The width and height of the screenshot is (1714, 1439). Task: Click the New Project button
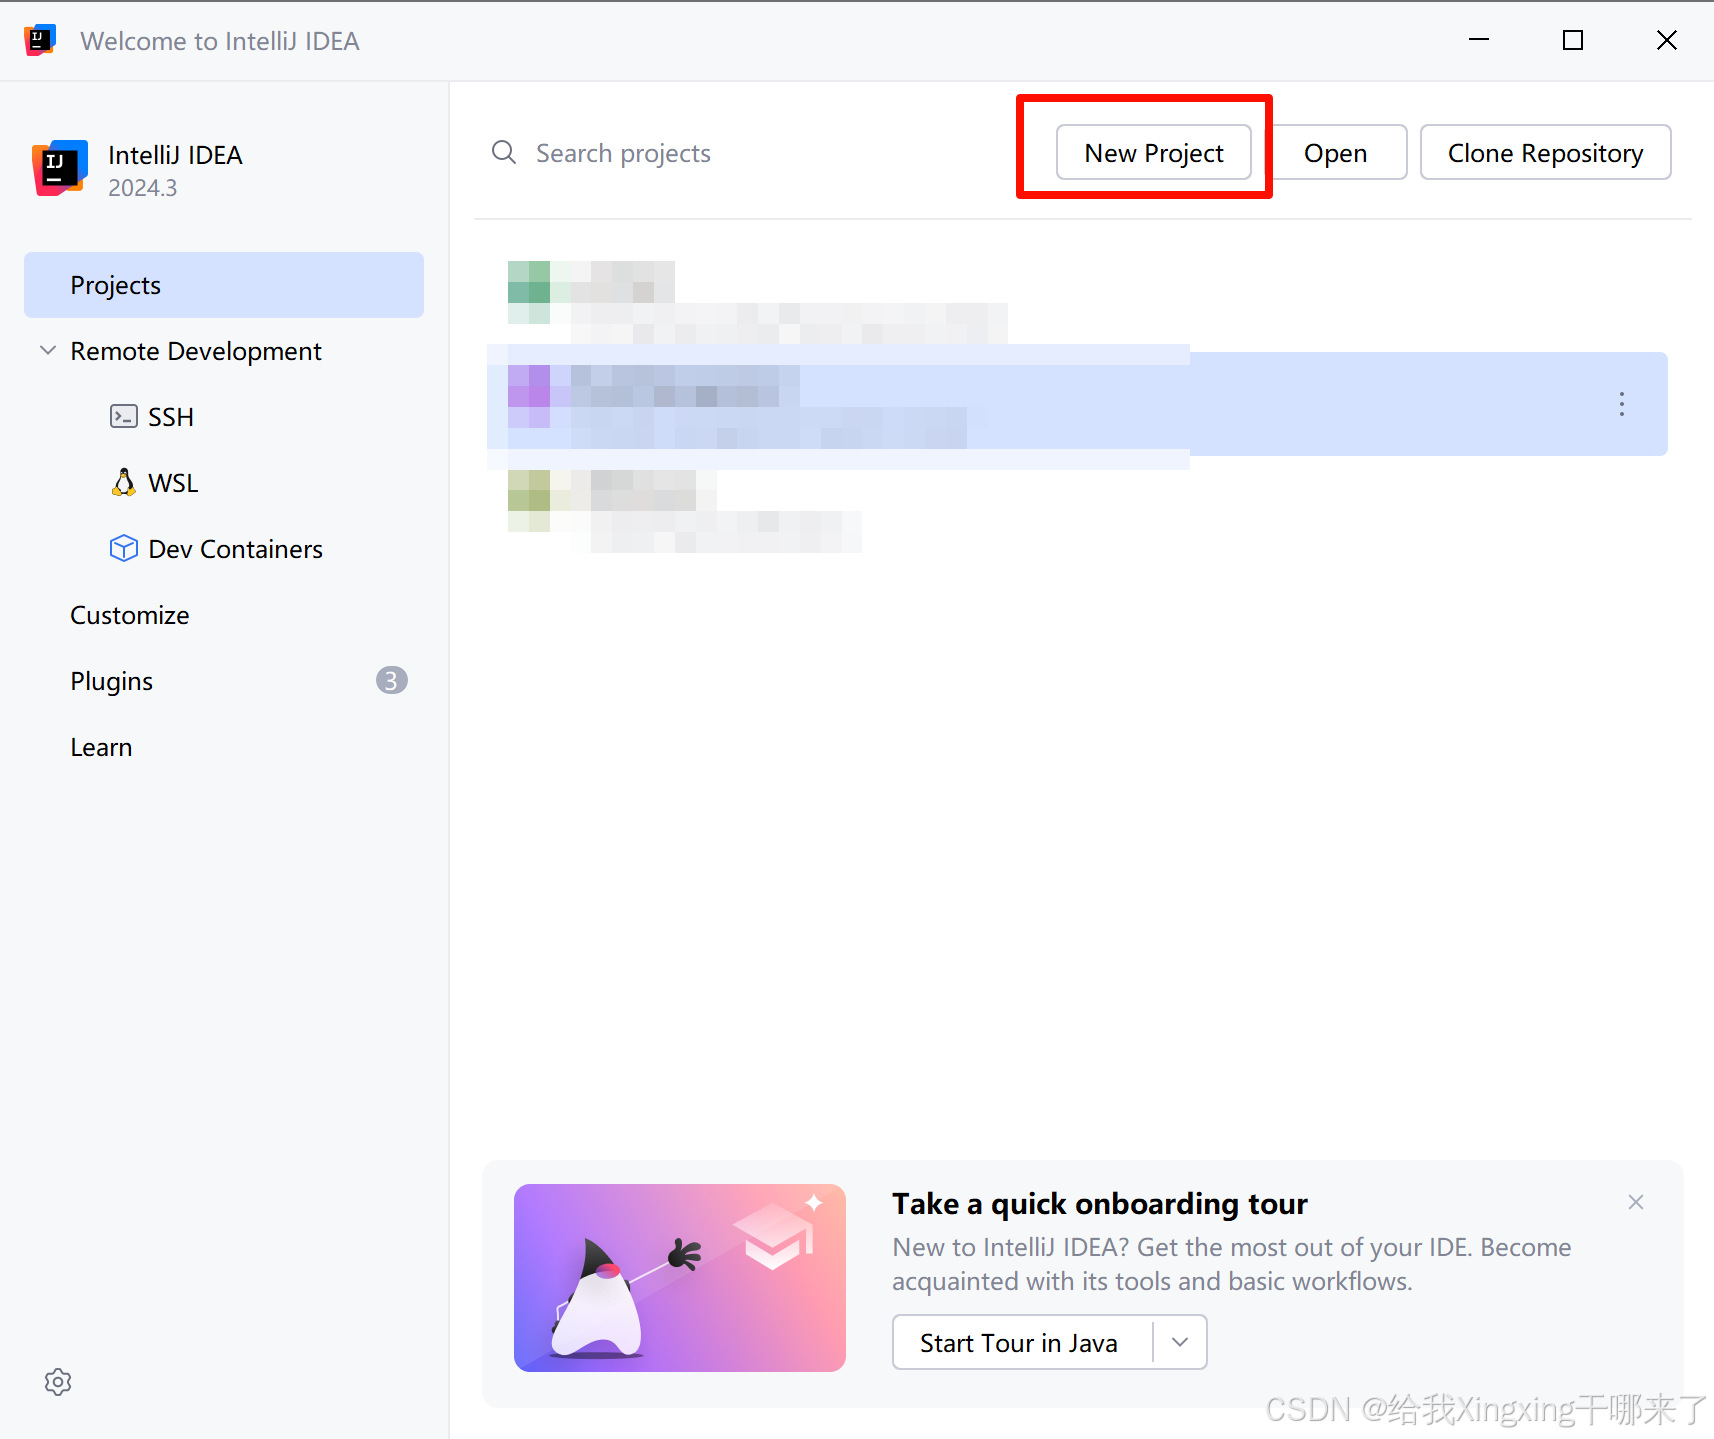click(x=1153, y=153)
